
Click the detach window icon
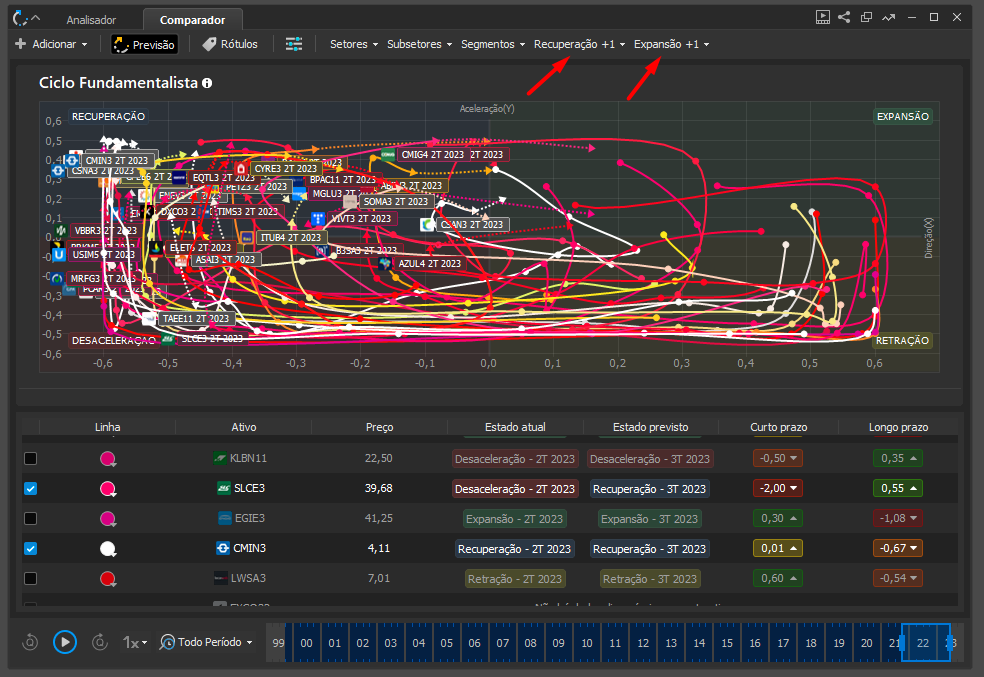click(866, 18)
